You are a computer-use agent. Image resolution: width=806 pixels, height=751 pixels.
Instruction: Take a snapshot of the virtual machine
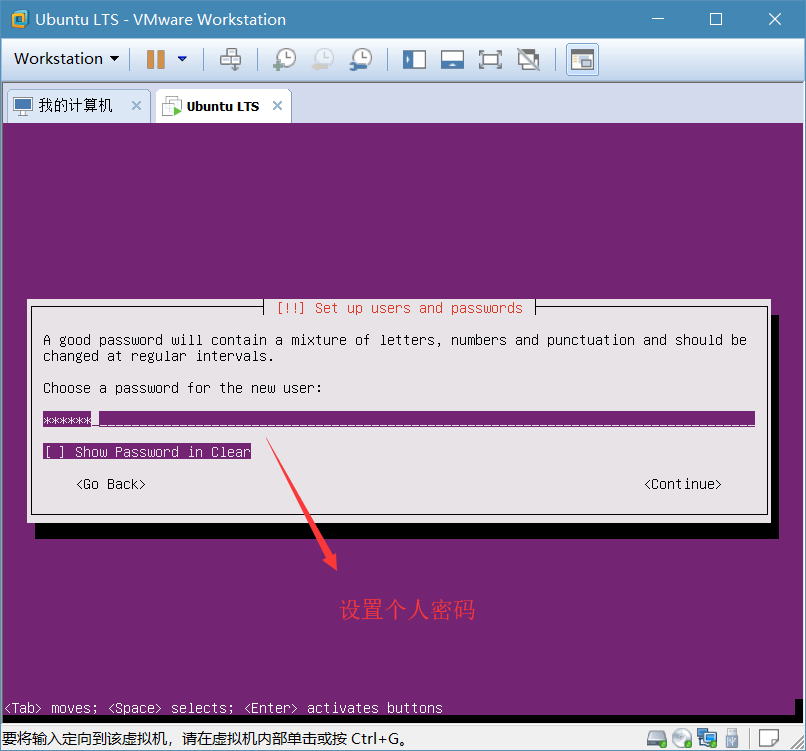(x=284, y=59)
